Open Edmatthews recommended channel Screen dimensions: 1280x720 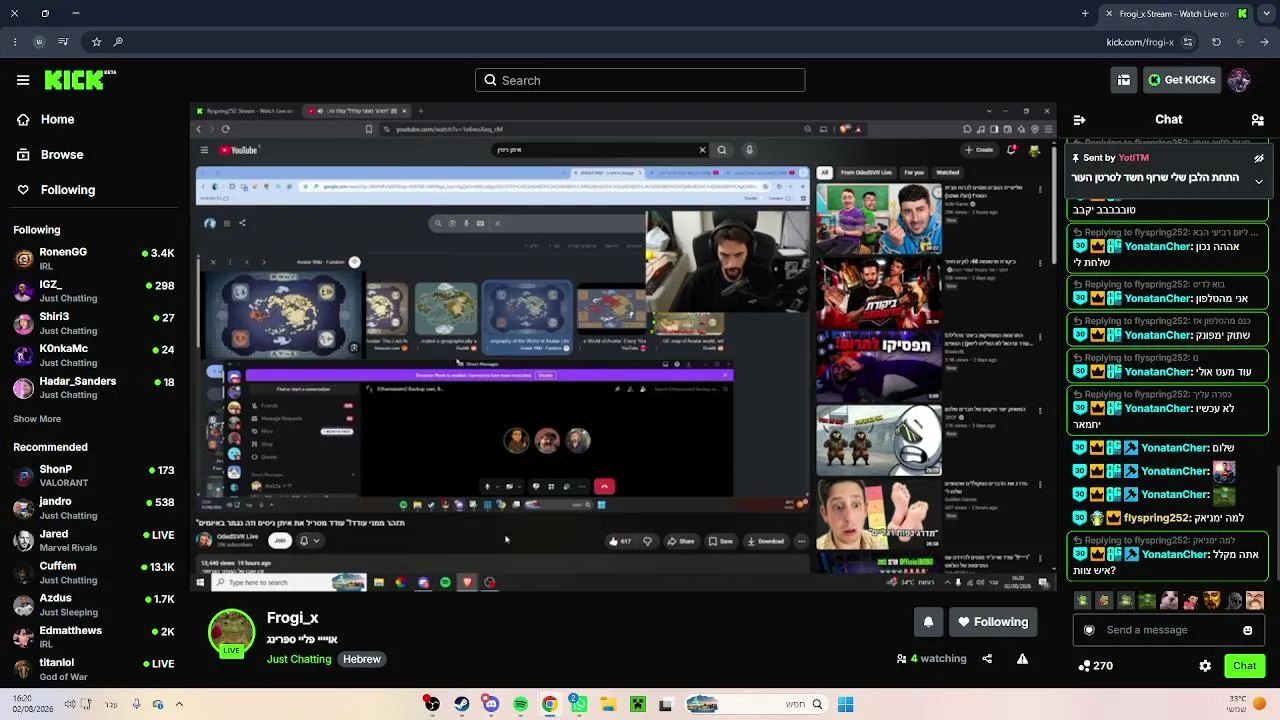(x=94, y=637)
